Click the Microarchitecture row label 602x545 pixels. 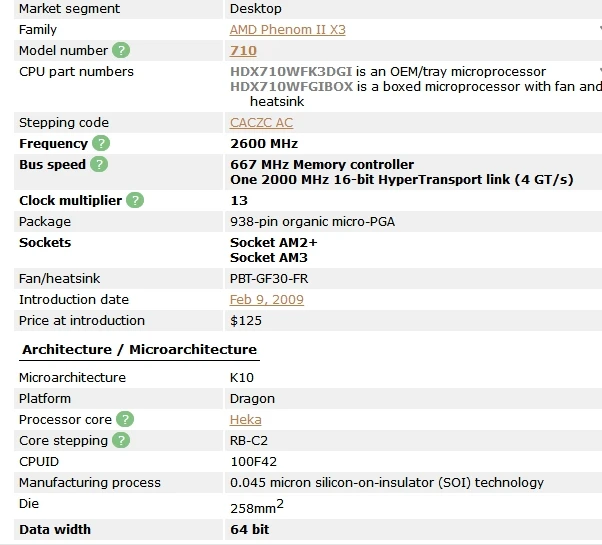point(73,378)
